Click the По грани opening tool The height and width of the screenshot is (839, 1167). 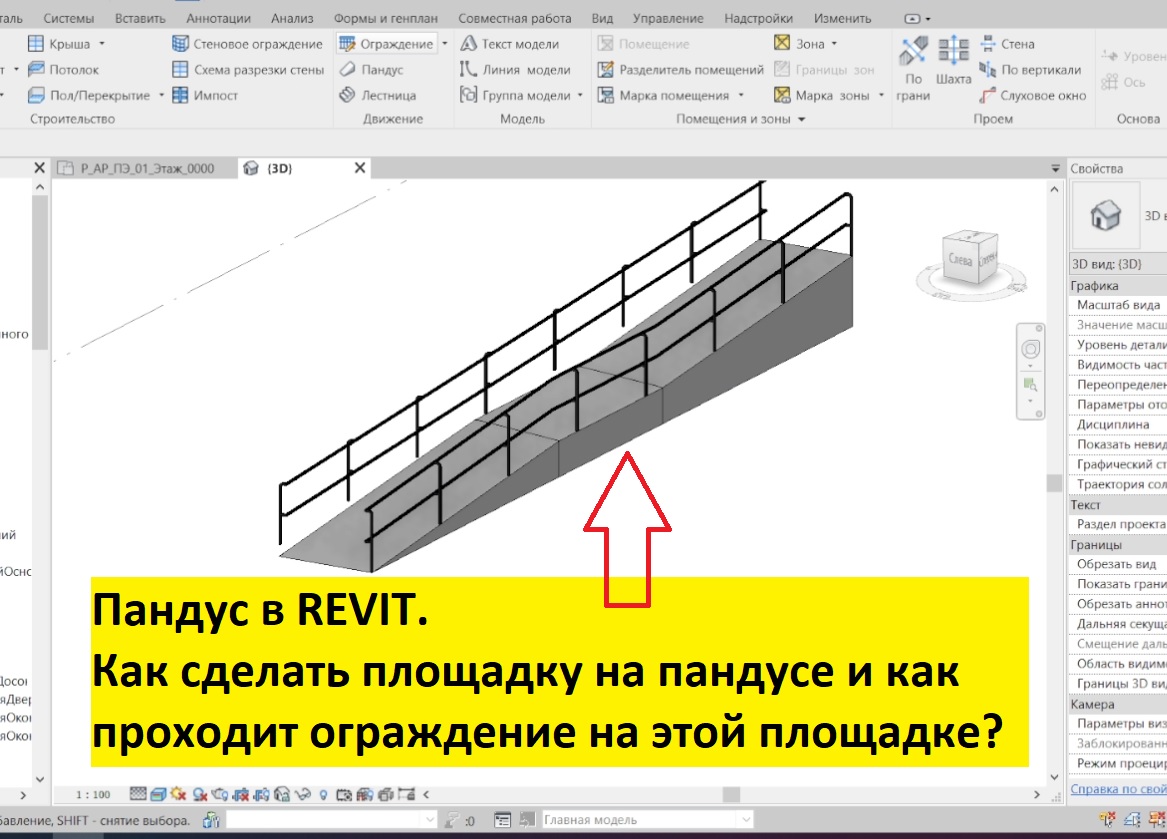click(x=913, y=69)
